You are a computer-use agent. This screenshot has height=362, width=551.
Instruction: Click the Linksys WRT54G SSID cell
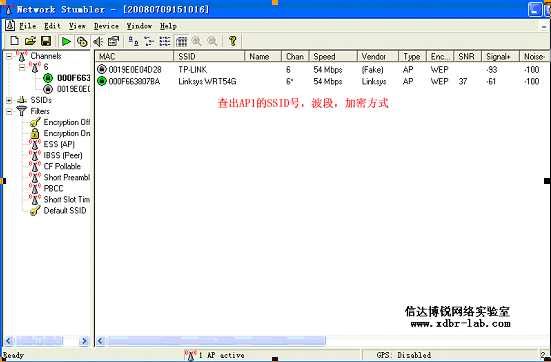[x=207, y=82]
